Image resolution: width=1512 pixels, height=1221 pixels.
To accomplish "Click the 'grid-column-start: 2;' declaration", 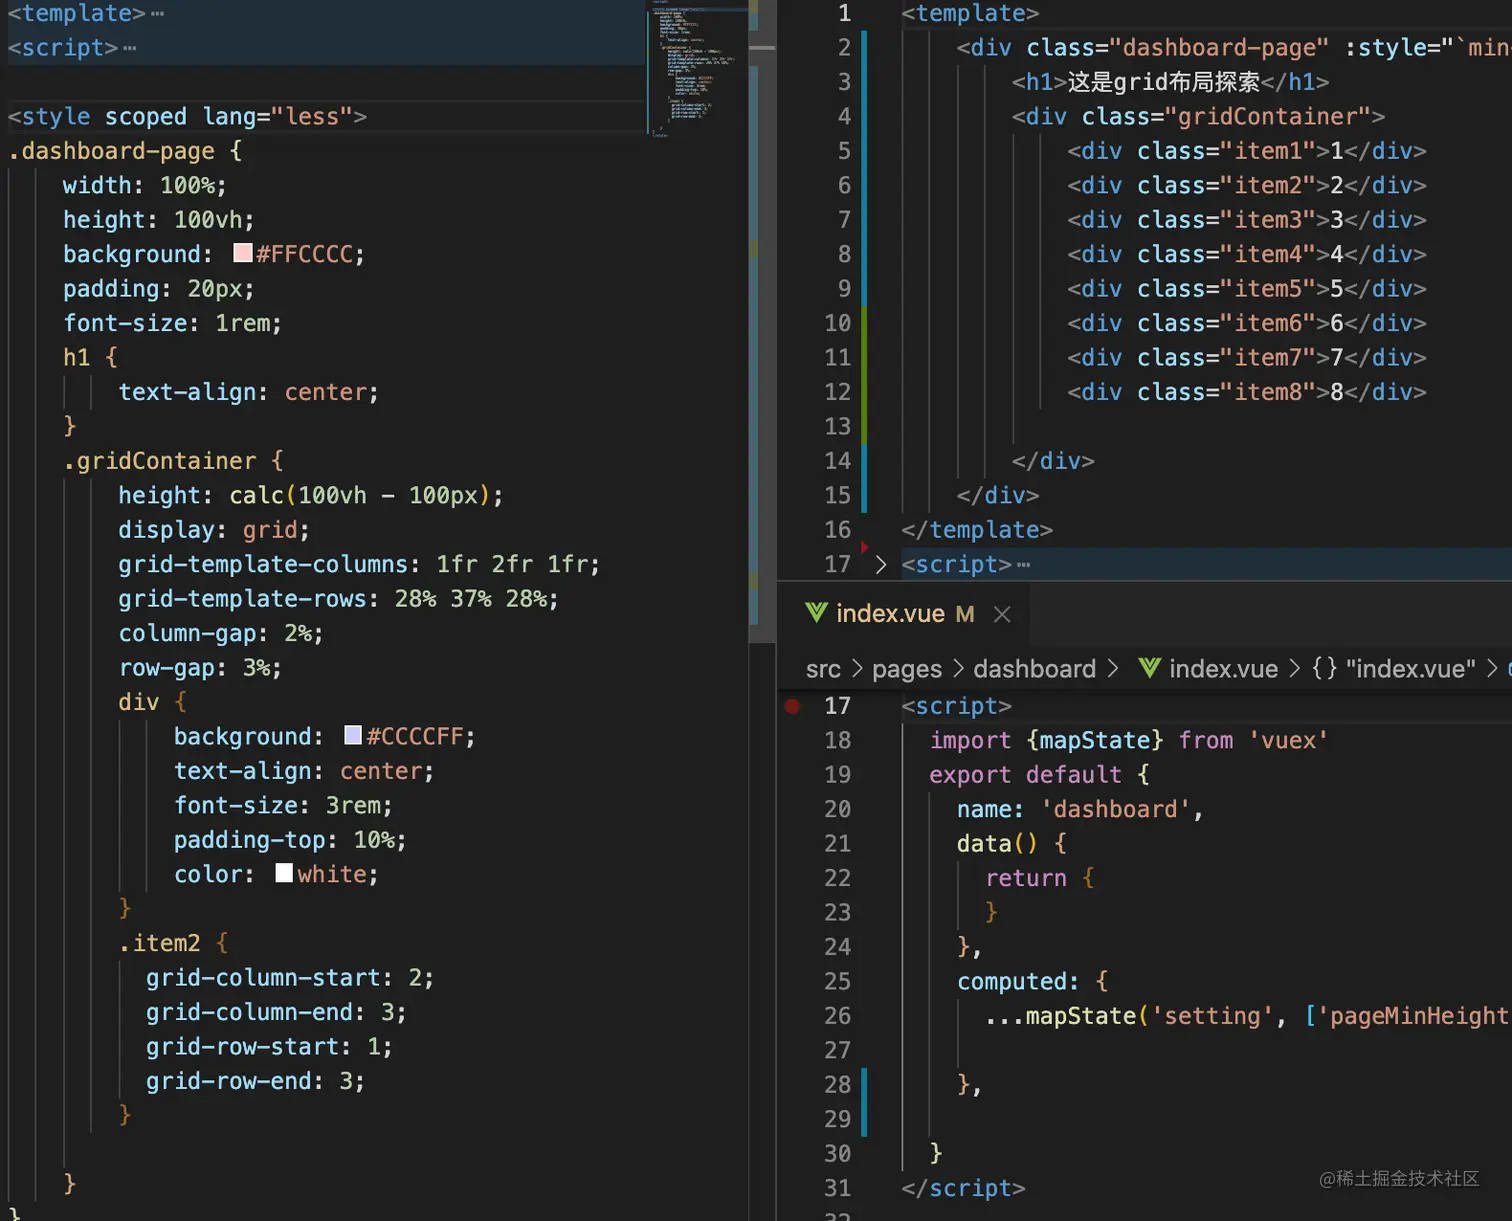I will tap(290, 978).
